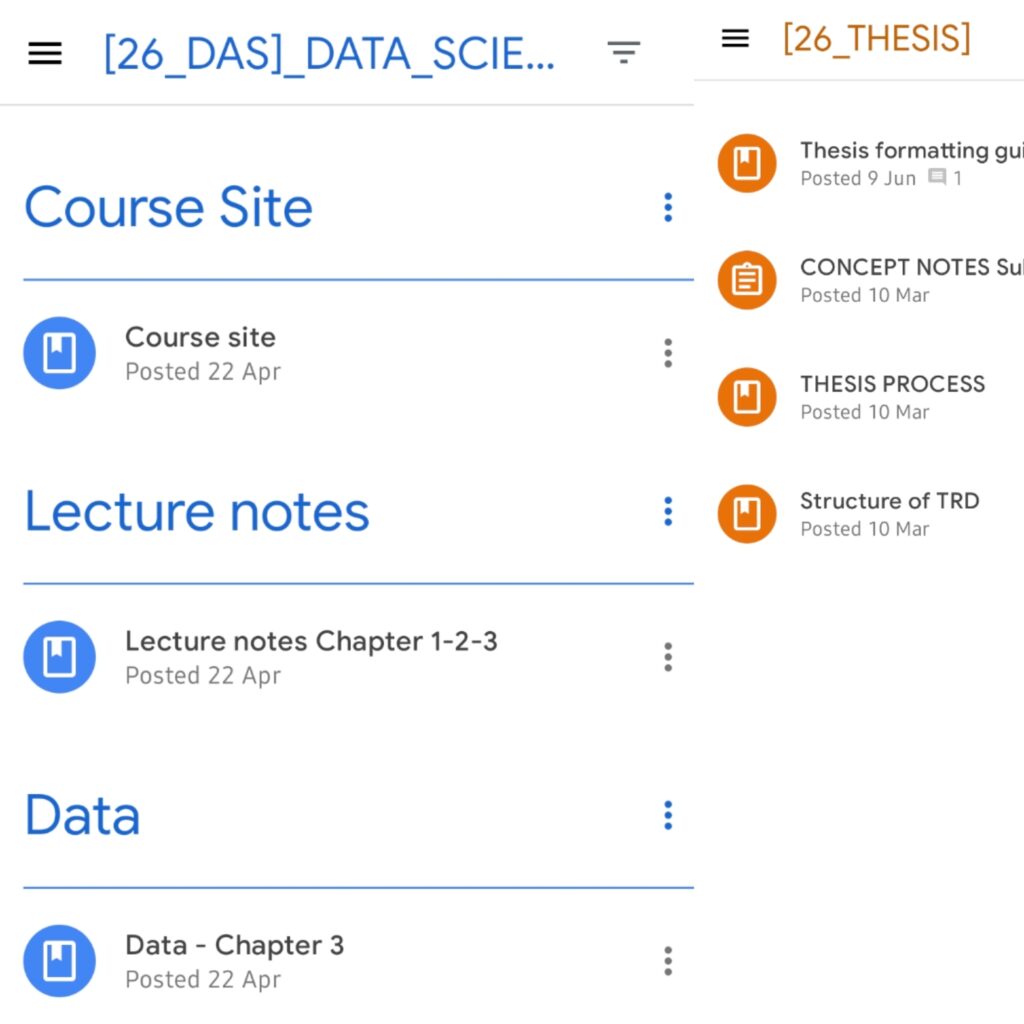The width and height of the screenshot is (1024, 1024).
Task: Open the hamburger menu in DATA_SCIENCE class
Action: [x=45, y=53]
